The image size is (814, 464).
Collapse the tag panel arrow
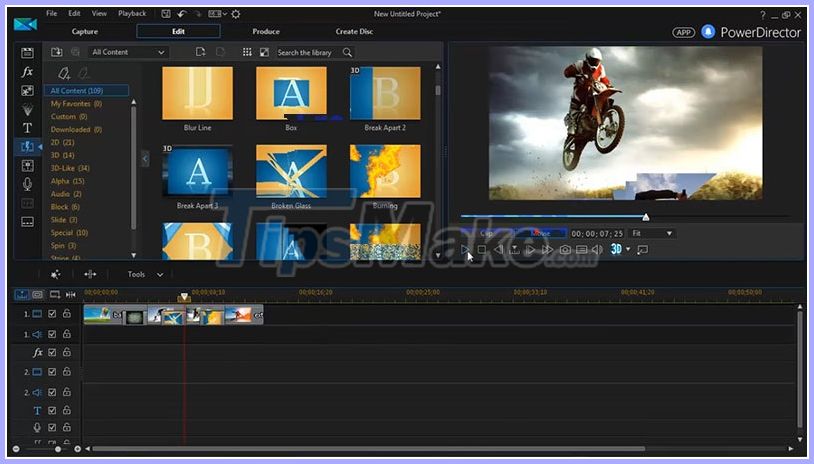tap(145, 158)
